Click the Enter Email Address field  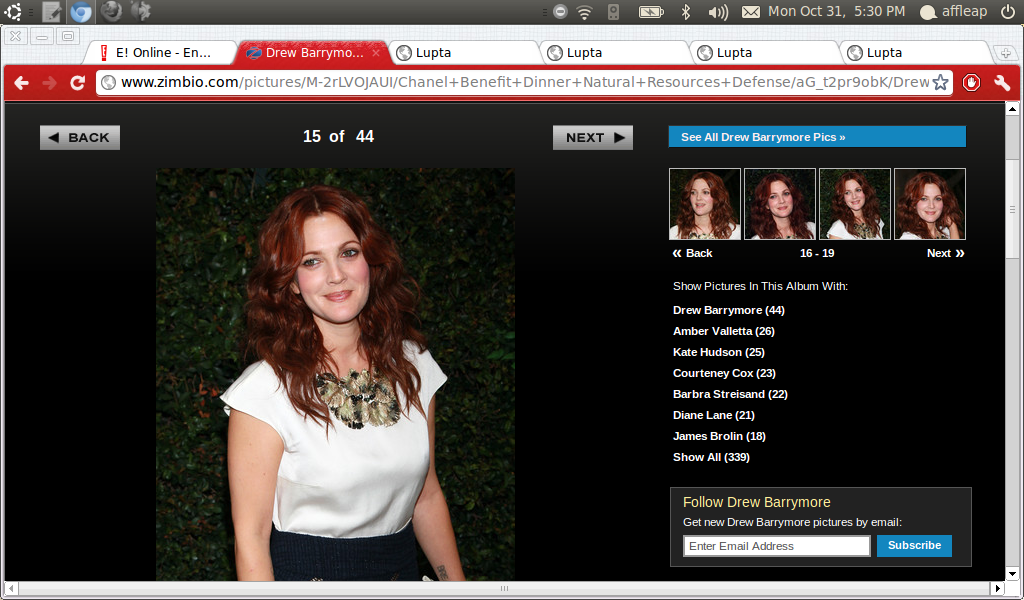[776, 546]
